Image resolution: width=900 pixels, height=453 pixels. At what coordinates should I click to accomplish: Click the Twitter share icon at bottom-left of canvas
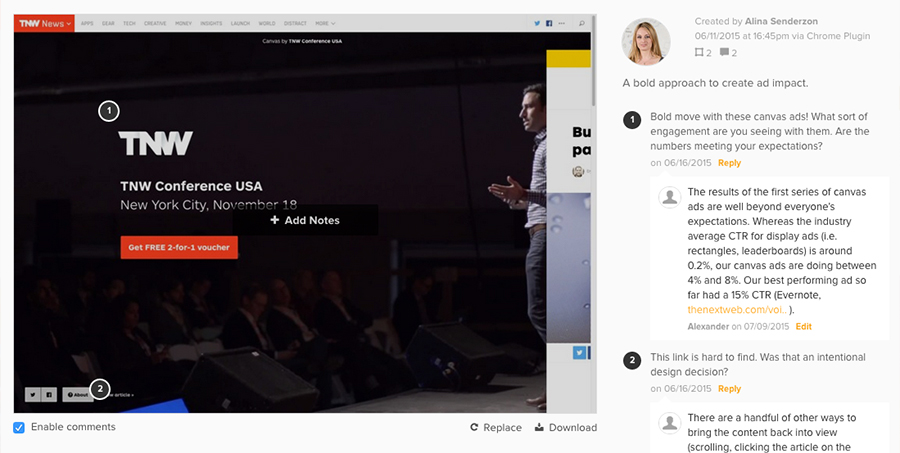click(33, 394)
